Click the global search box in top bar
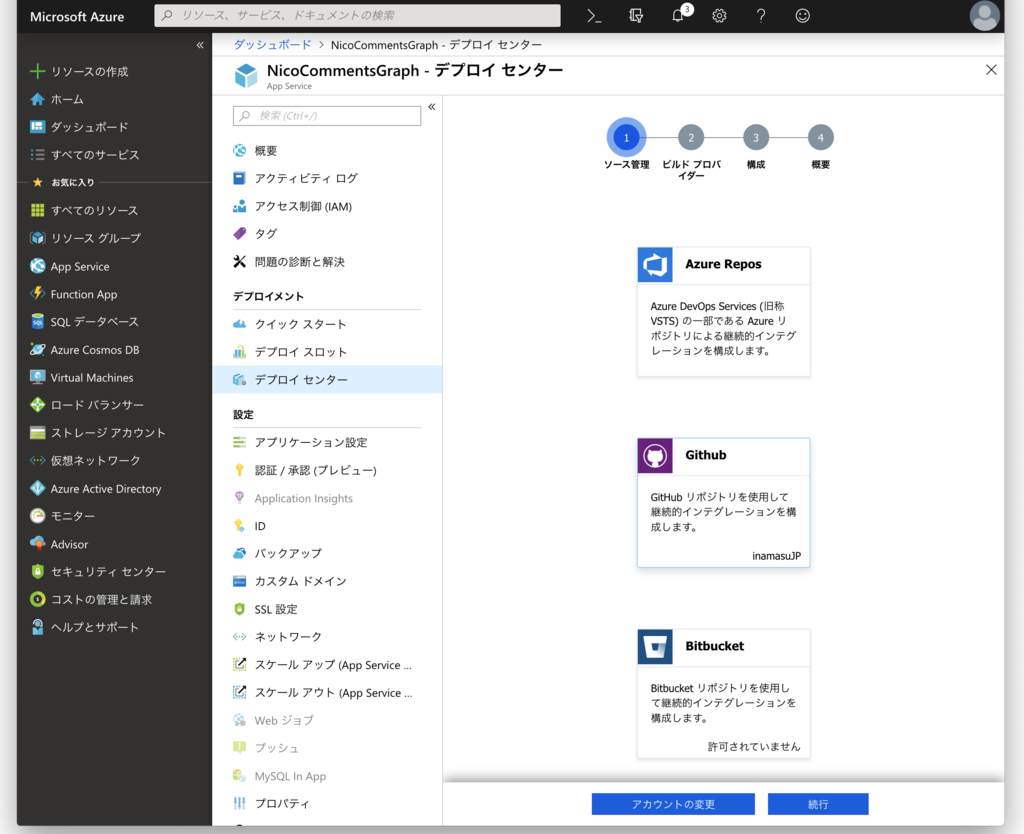 [357, 15]
